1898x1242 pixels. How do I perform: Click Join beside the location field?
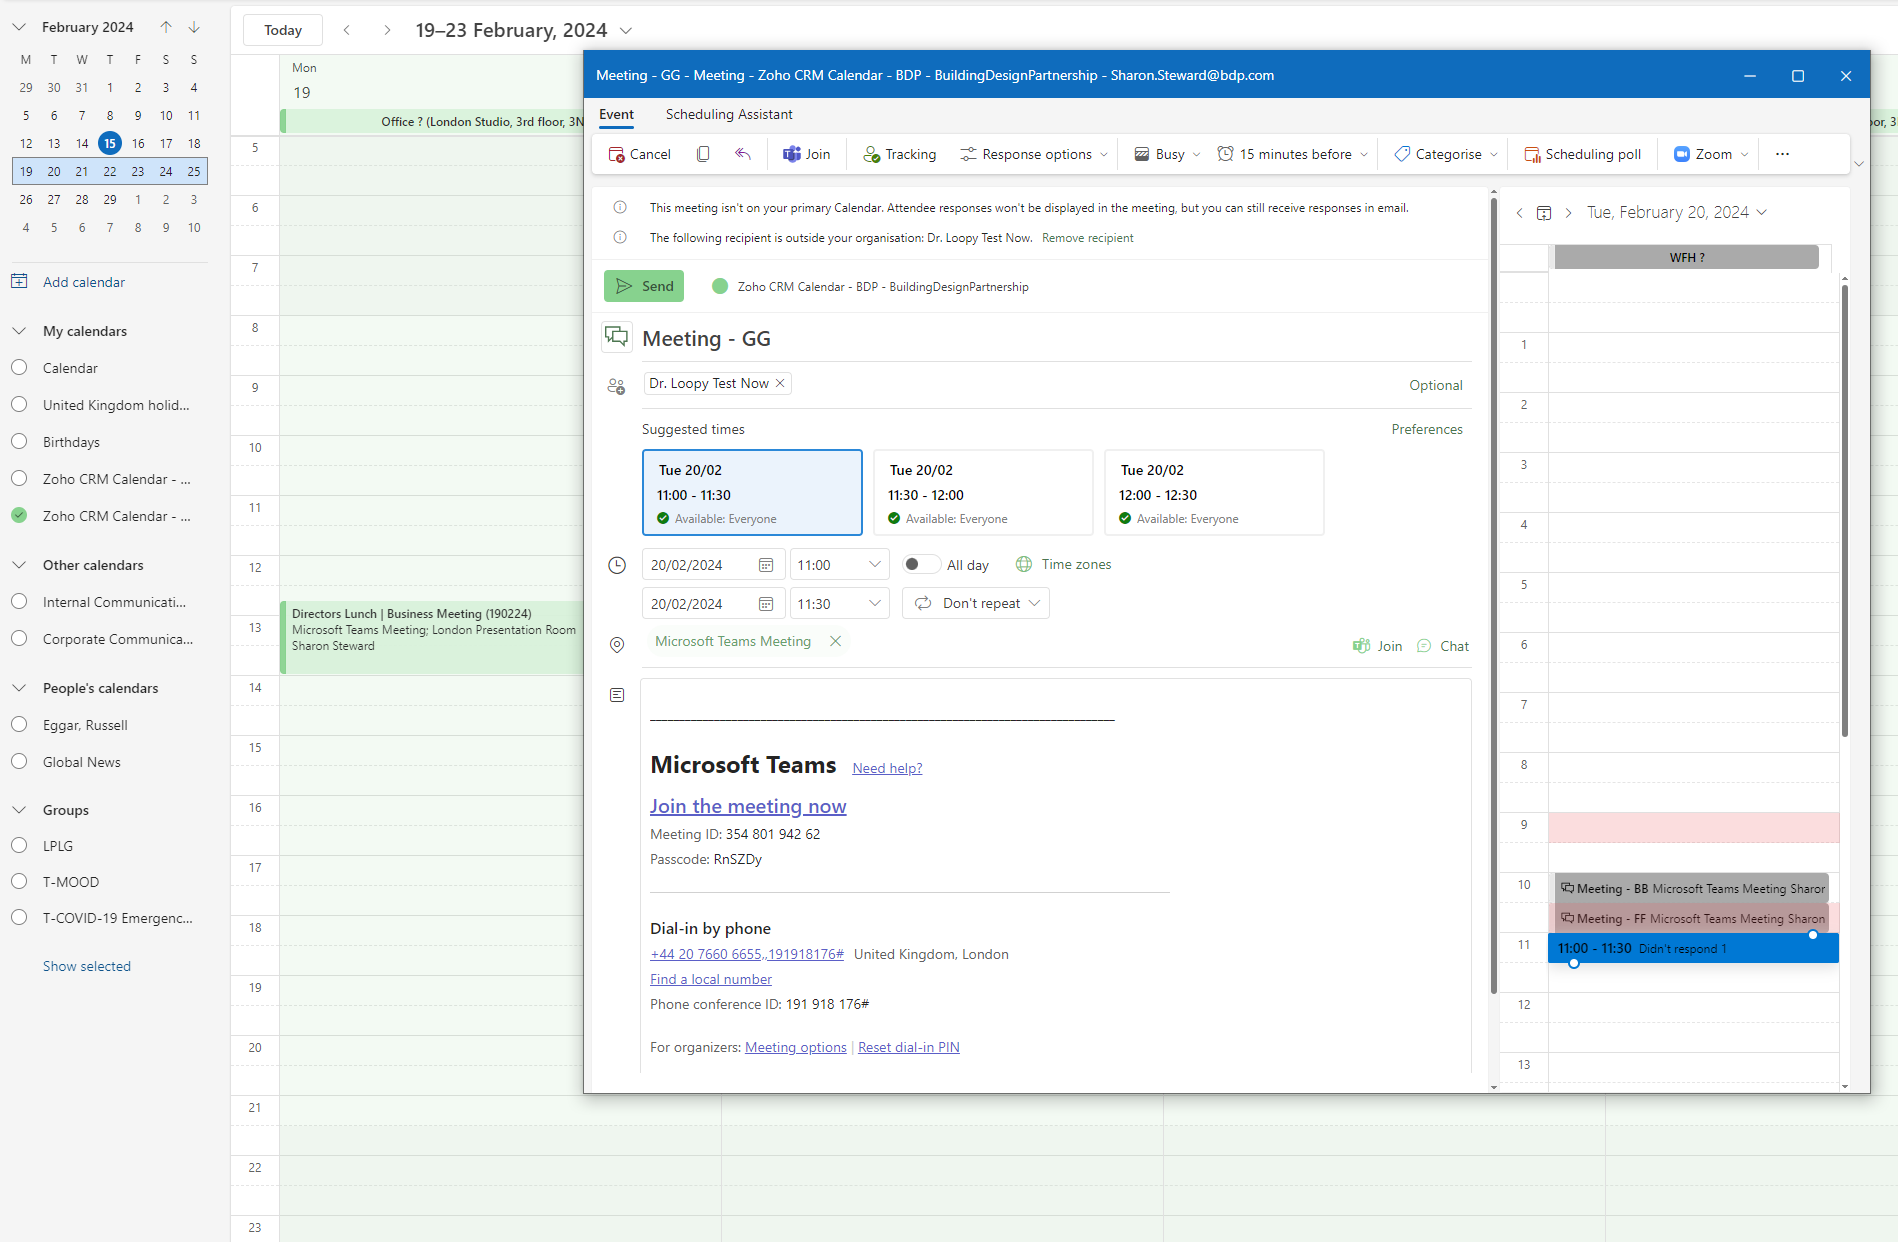coord(1377,646)
